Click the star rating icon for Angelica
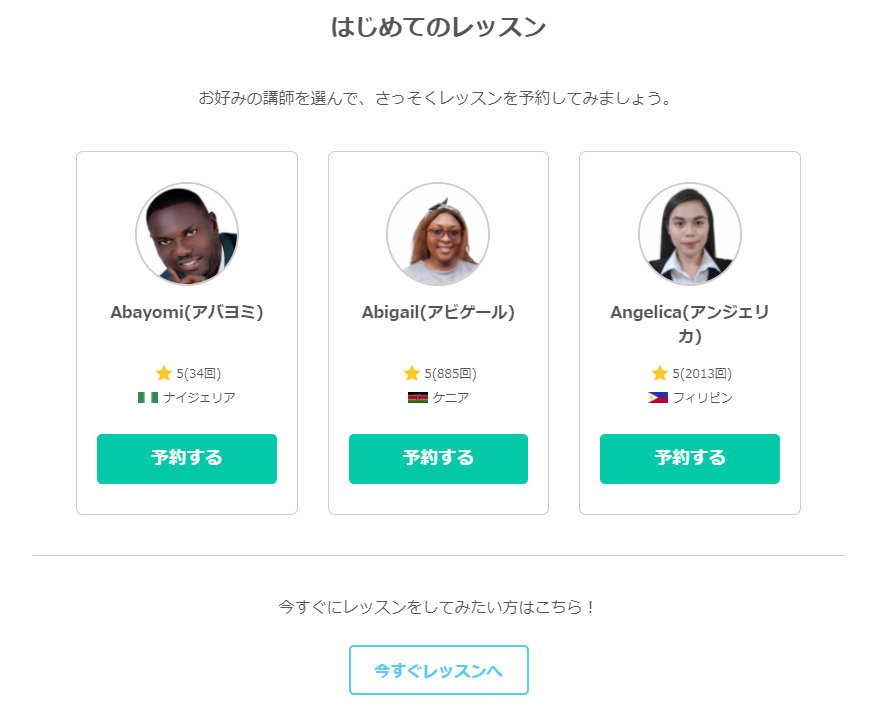The width and height of the screenshot is (880, 722). (x=659, y=373)
